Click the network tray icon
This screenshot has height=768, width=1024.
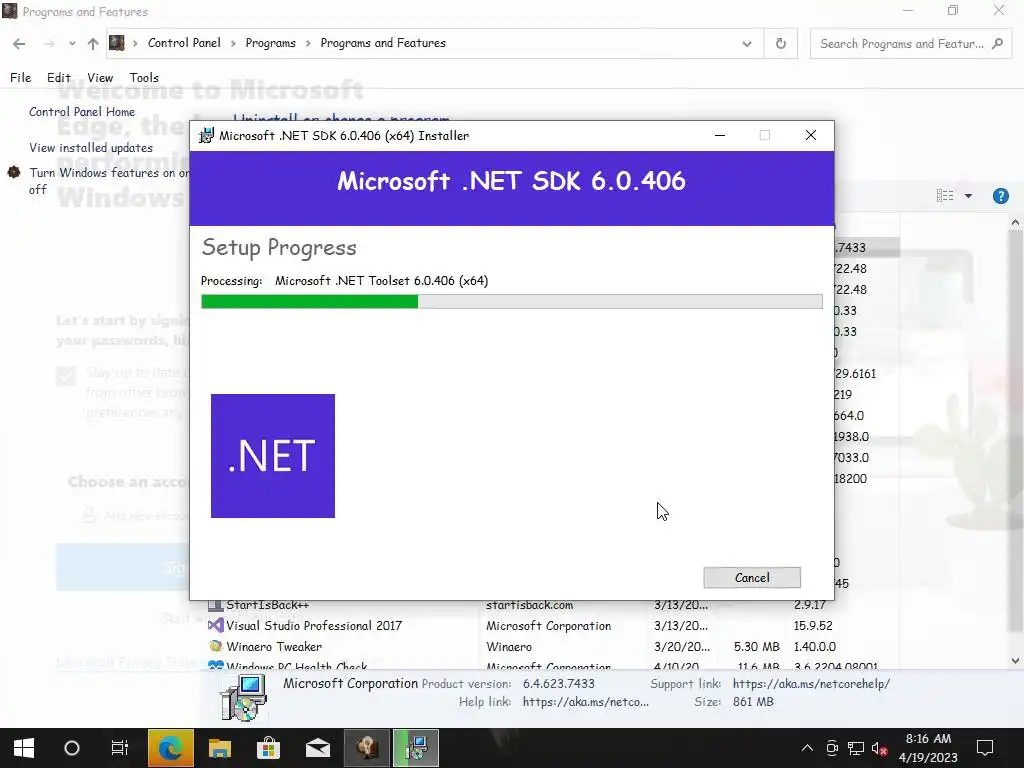(856, 748)
